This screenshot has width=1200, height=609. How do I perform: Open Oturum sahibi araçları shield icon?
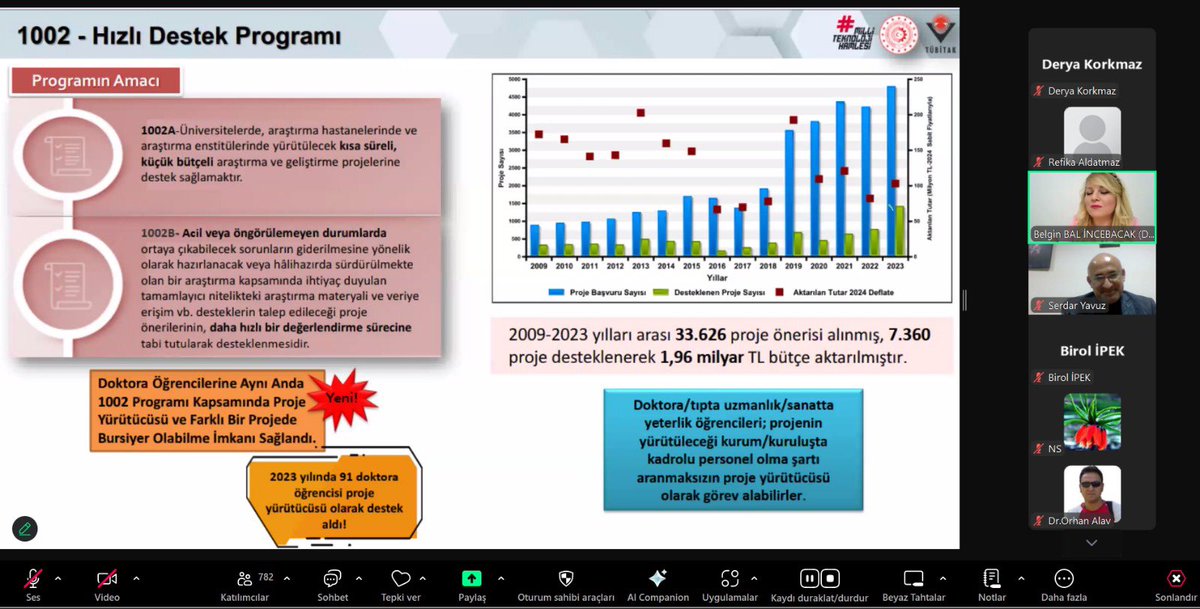(566, 579)
